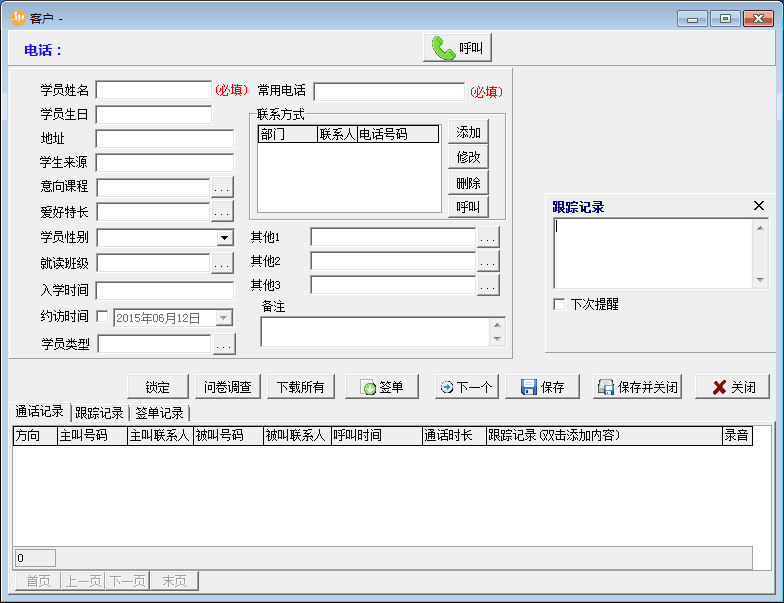
Task: Close the 跟踪记录 panel with X
Action: click(759, 206)
